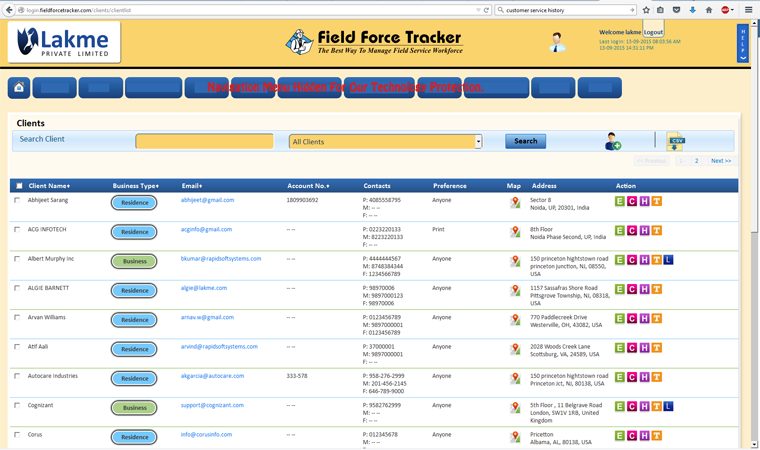Click browser home icon in toolbar
The image size is (760, 450).
709,10
